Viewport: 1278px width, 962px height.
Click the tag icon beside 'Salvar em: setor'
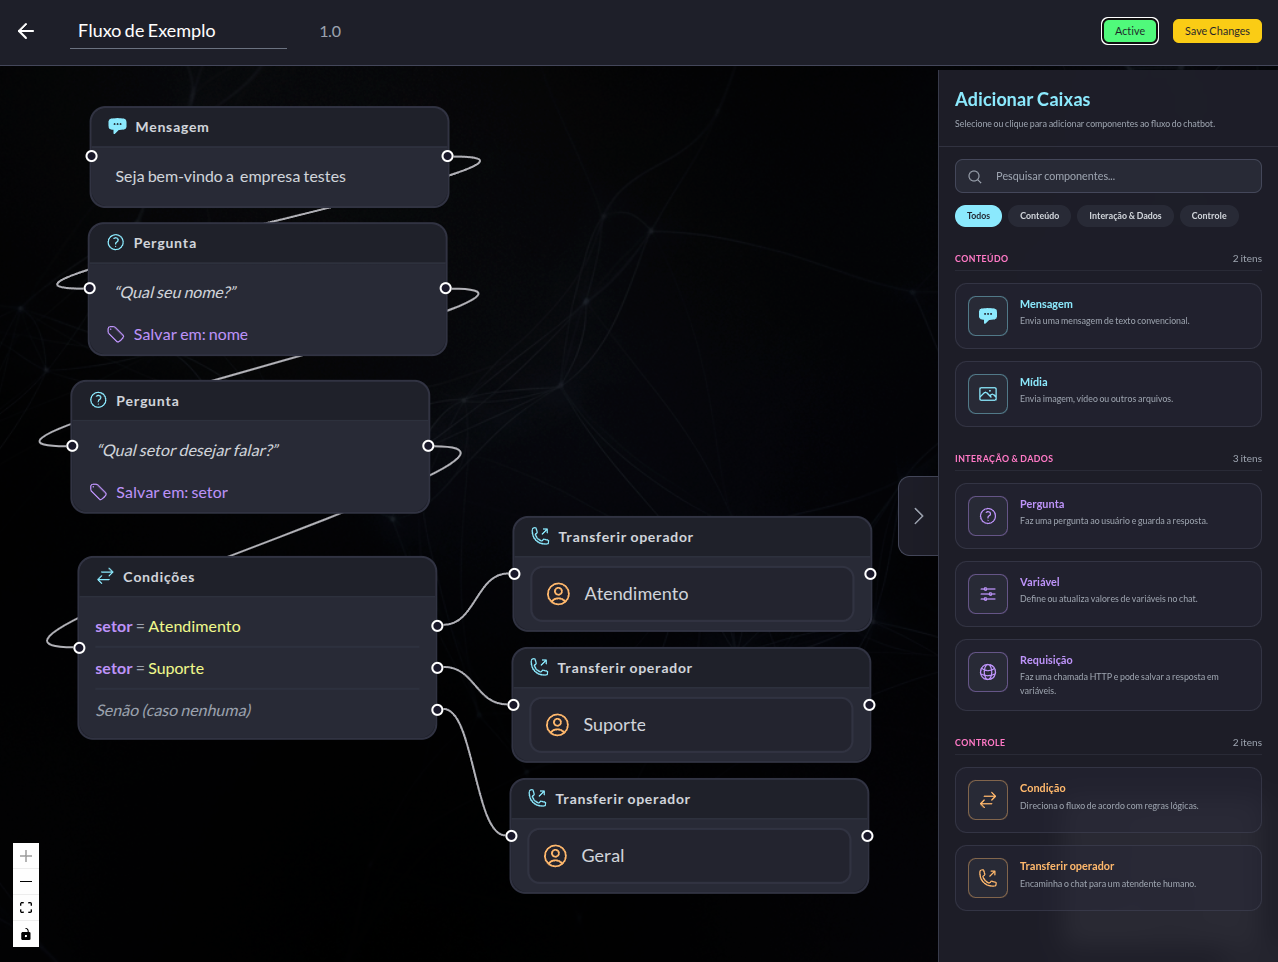click(98, 492)
